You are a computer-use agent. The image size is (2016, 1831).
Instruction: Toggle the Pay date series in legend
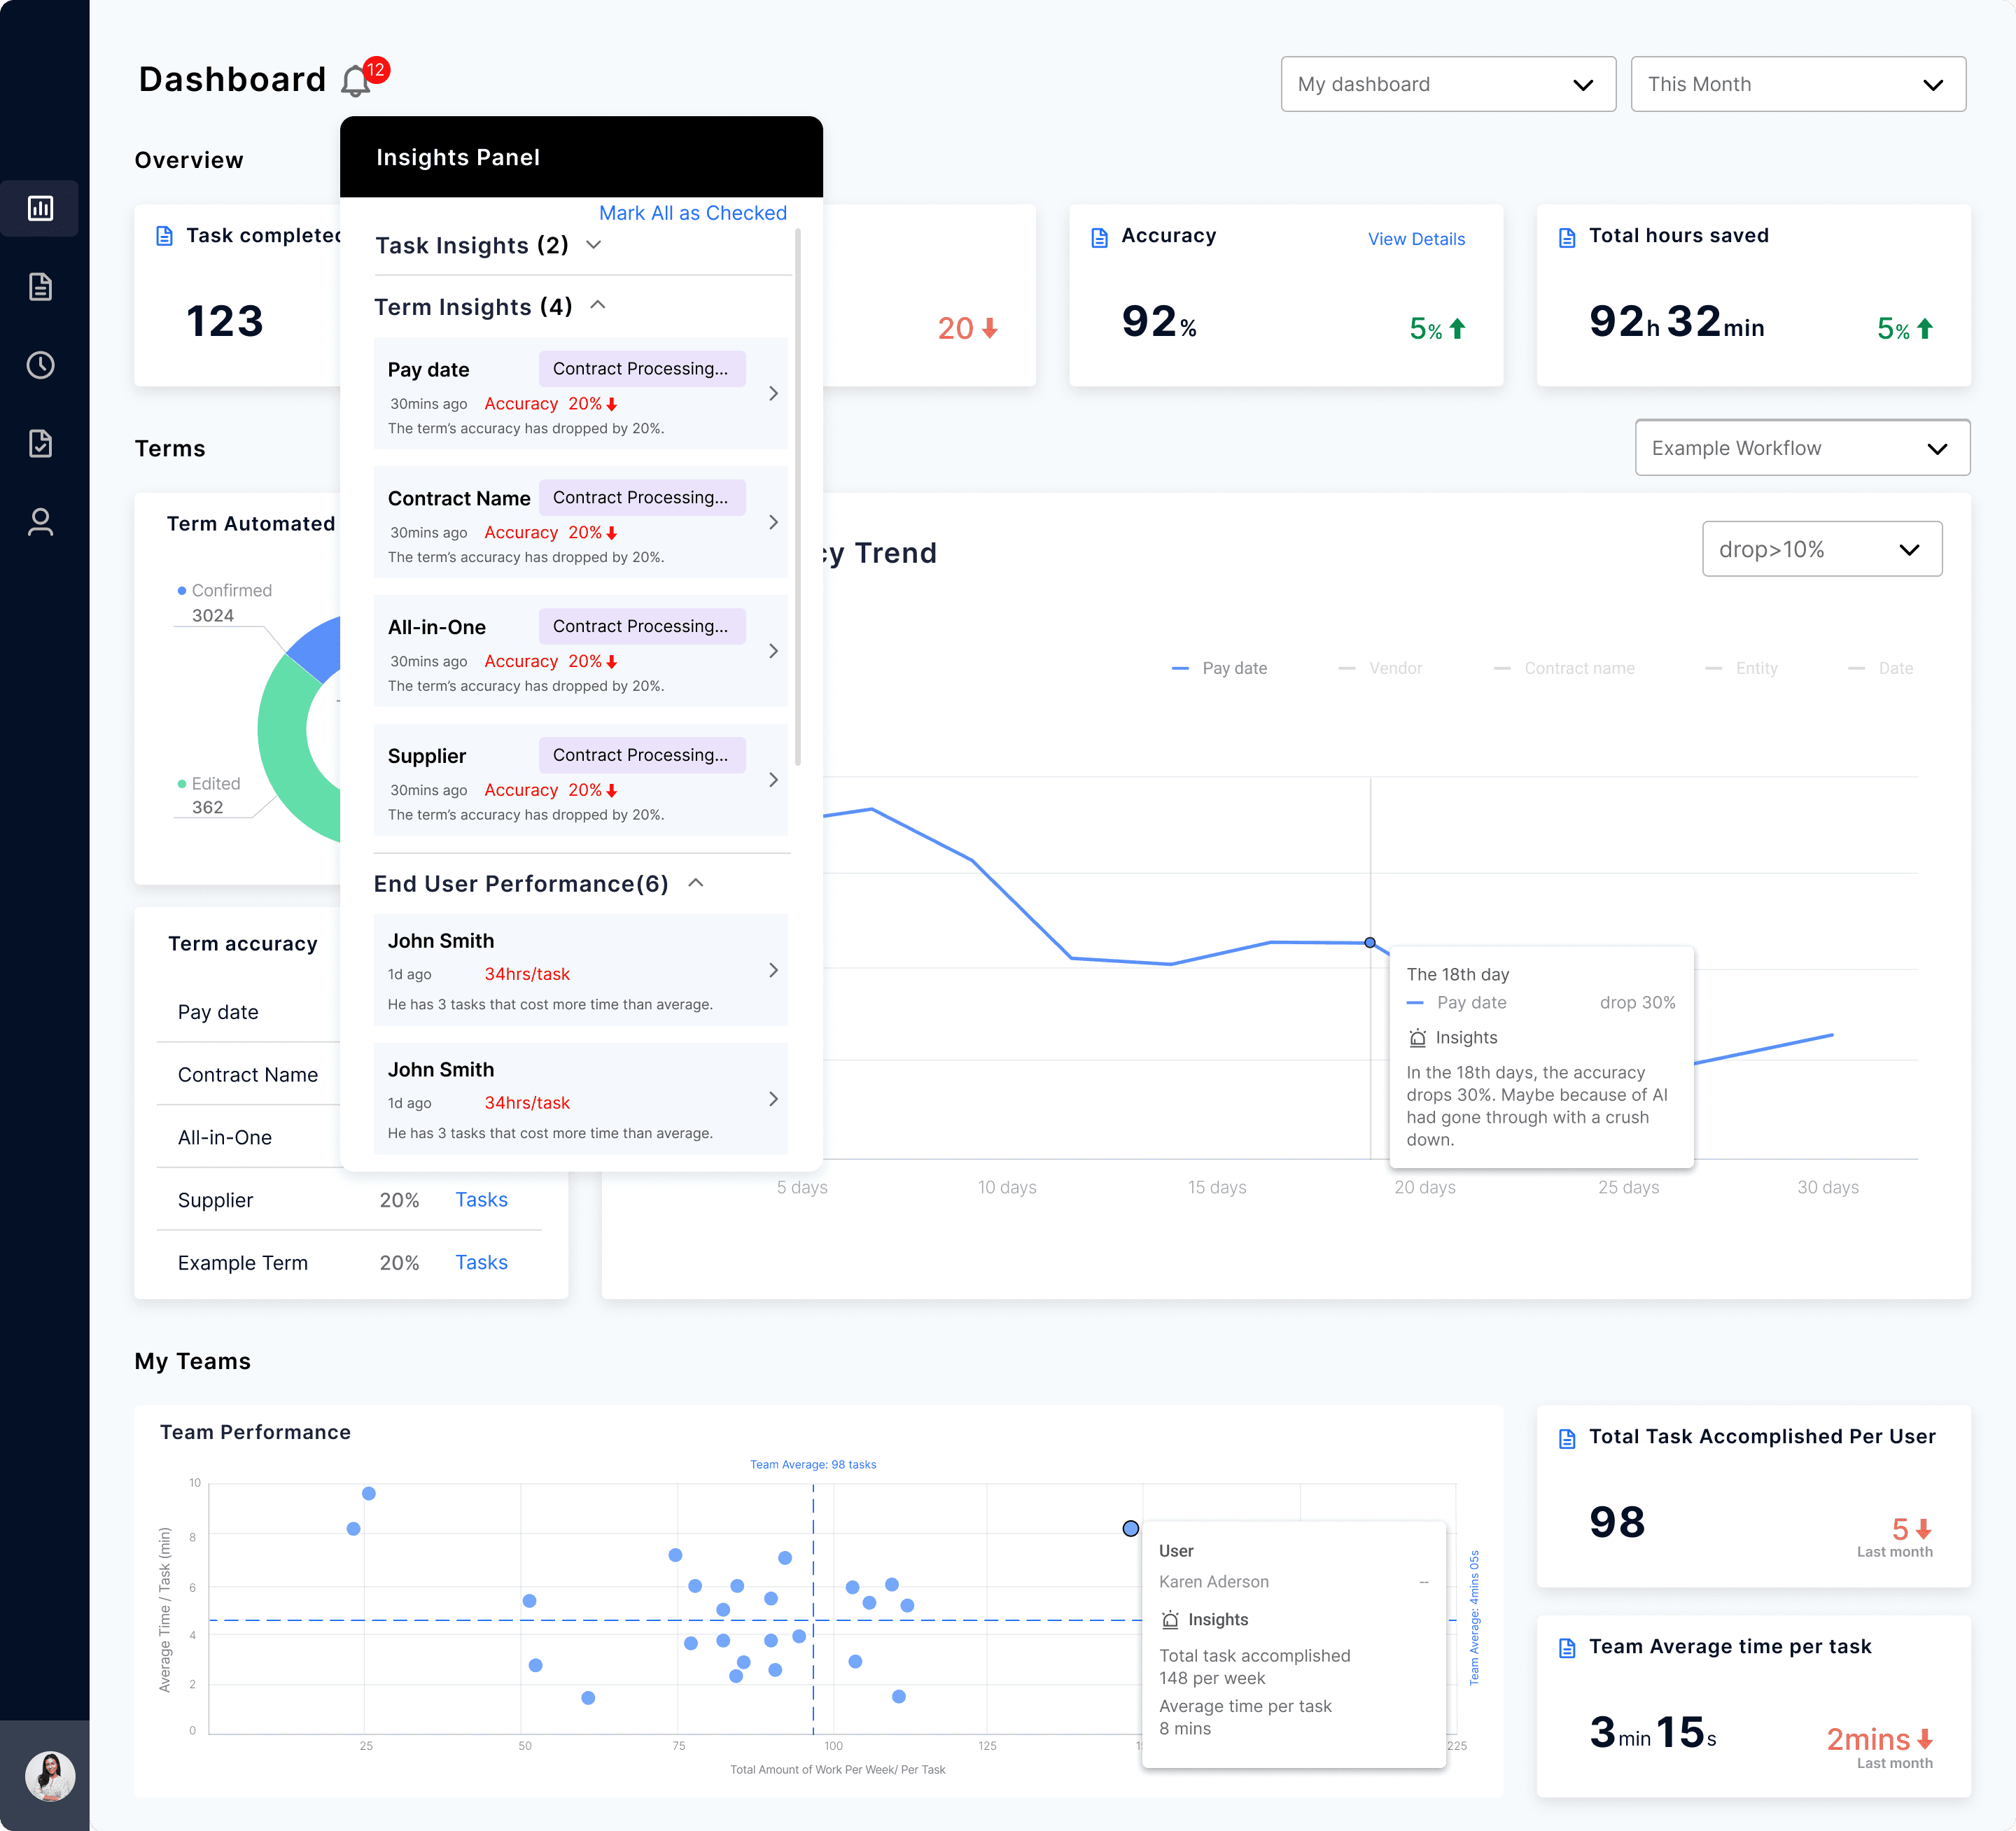pos(1219,668)
